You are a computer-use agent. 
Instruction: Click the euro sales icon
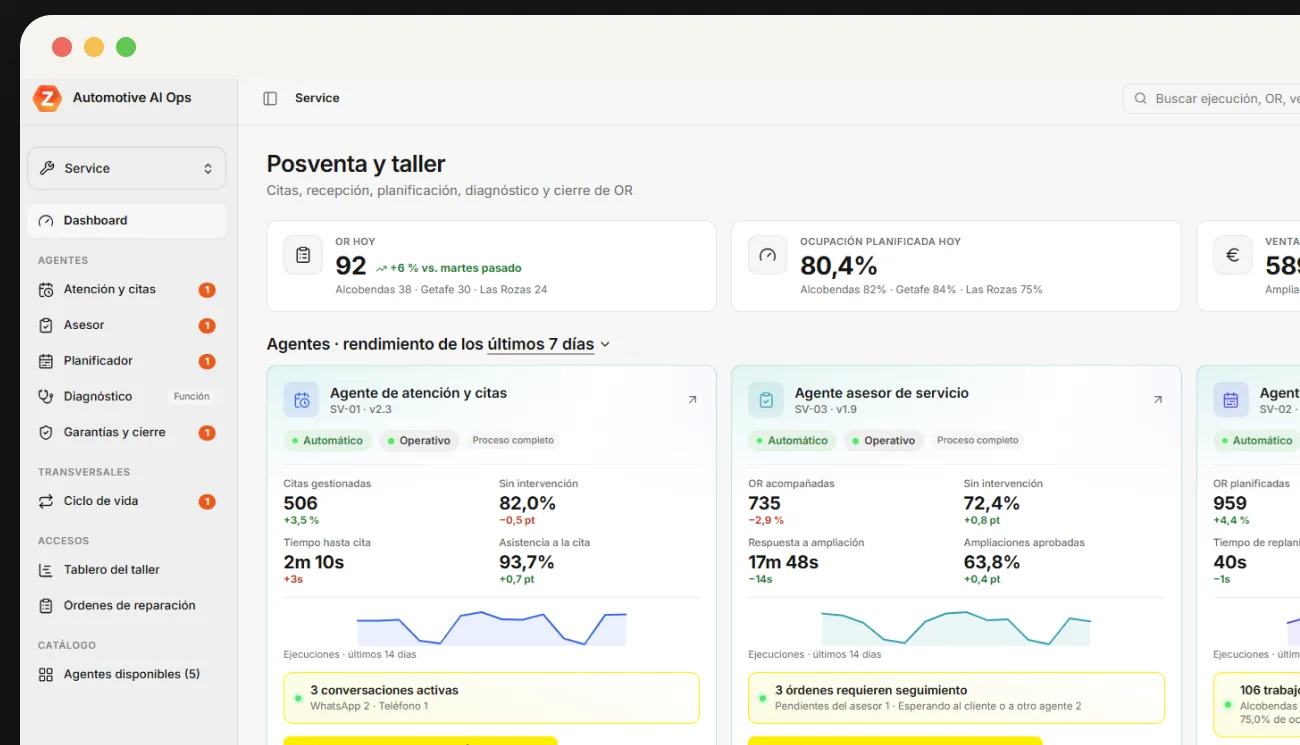click(x=1233, y=255)
